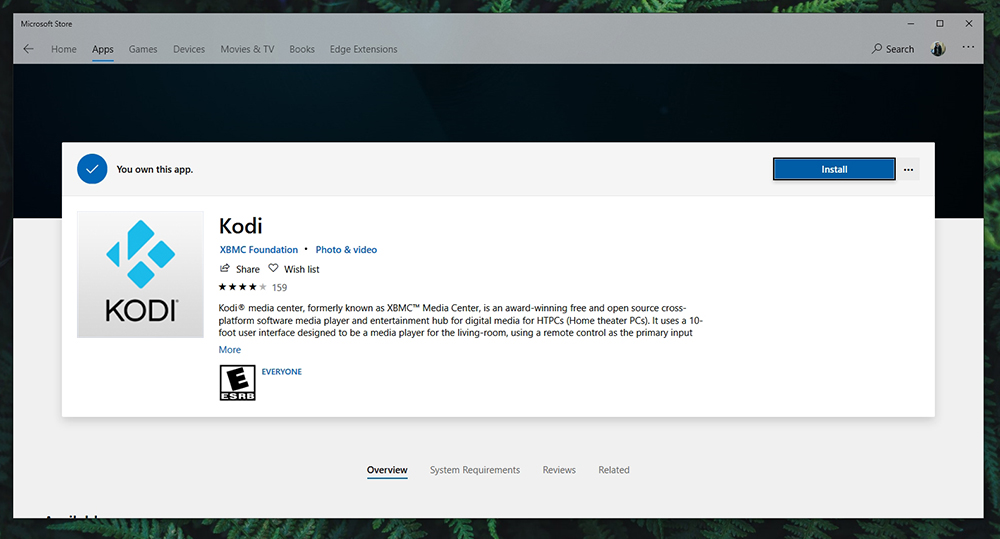Switch to System Requirements tab

coord(475,470)
